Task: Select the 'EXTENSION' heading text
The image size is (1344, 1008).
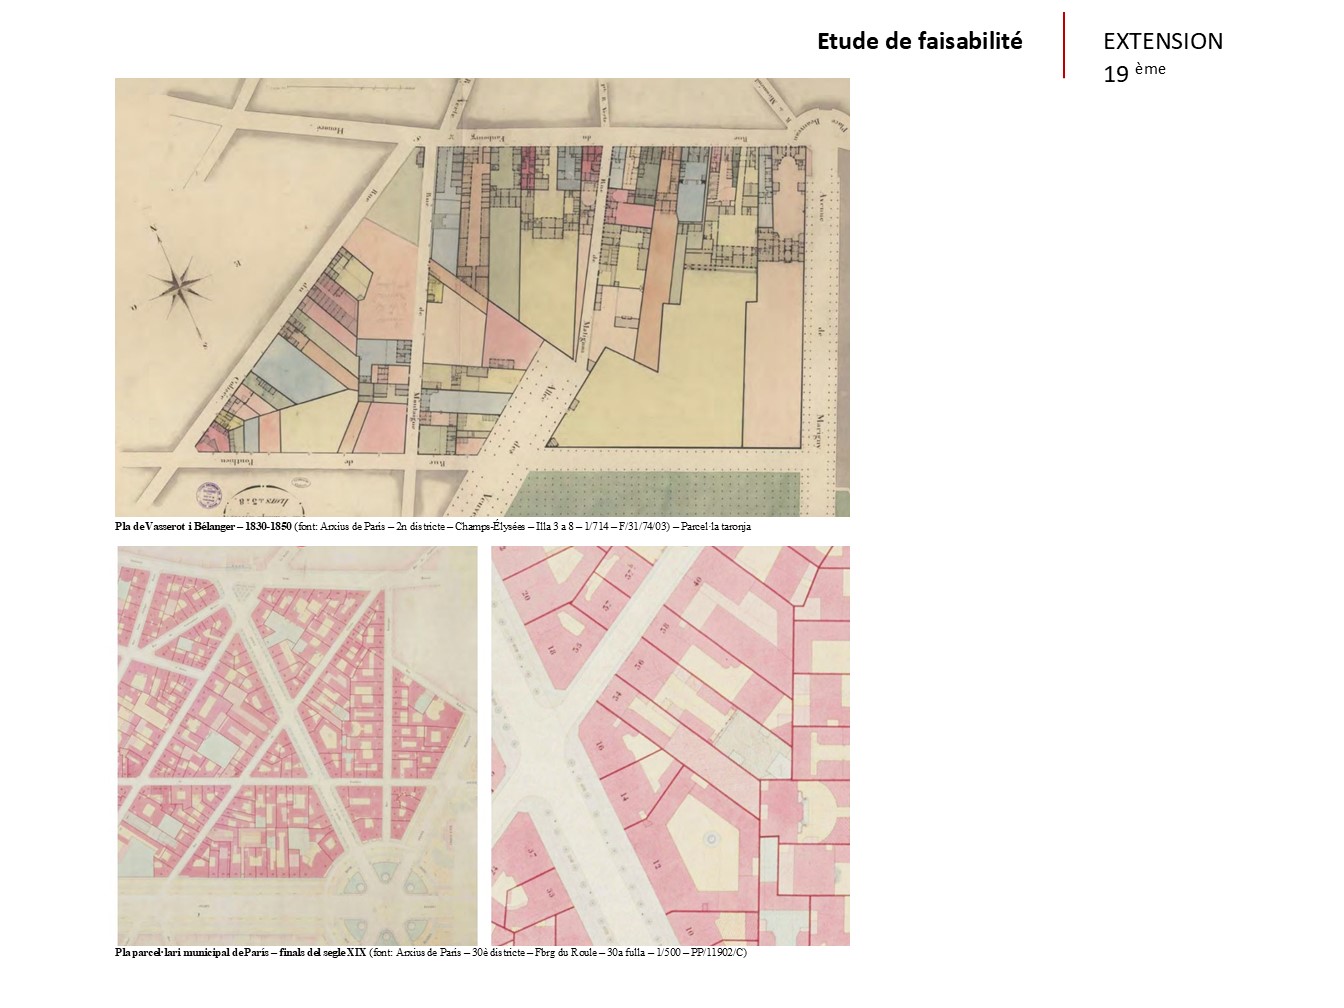Action: (x=1162, y=41)
